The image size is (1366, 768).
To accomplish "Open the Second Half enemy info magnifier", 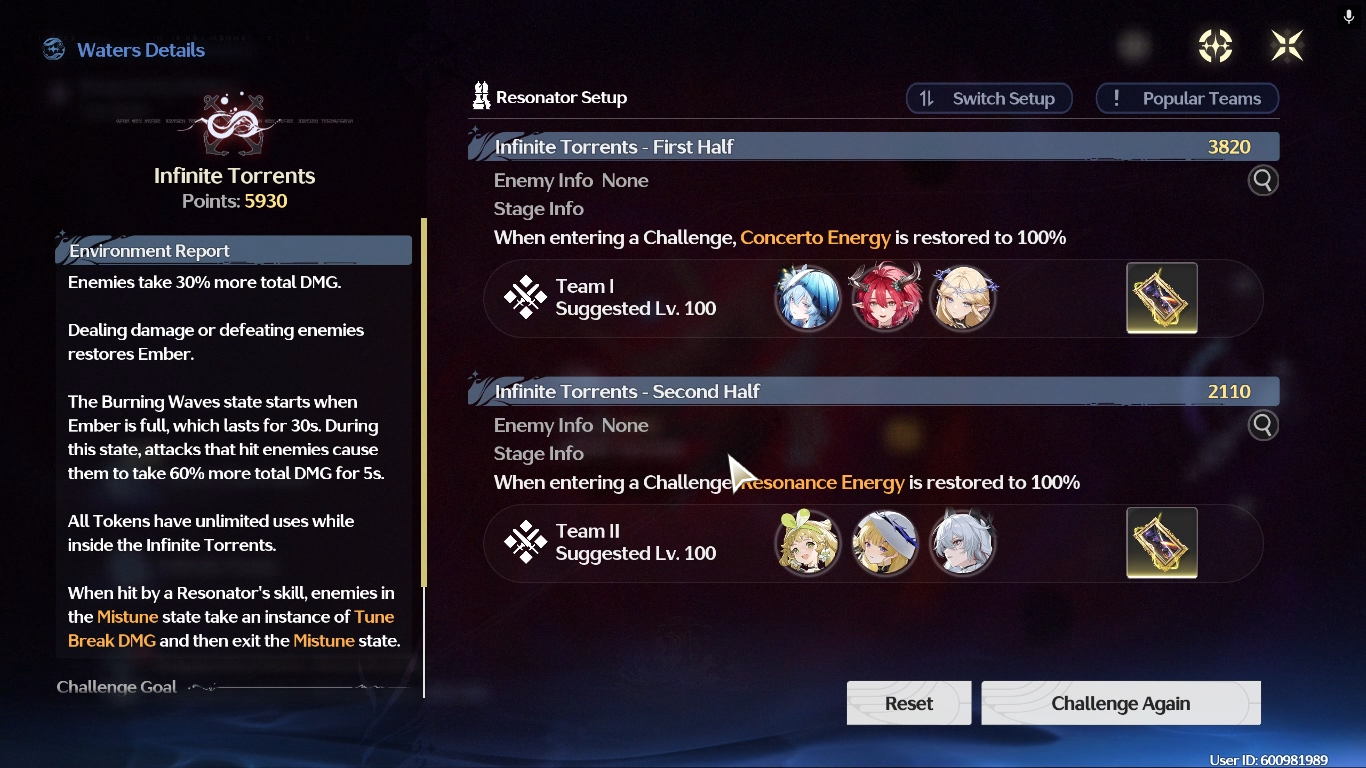I will tap(1263, 426).
